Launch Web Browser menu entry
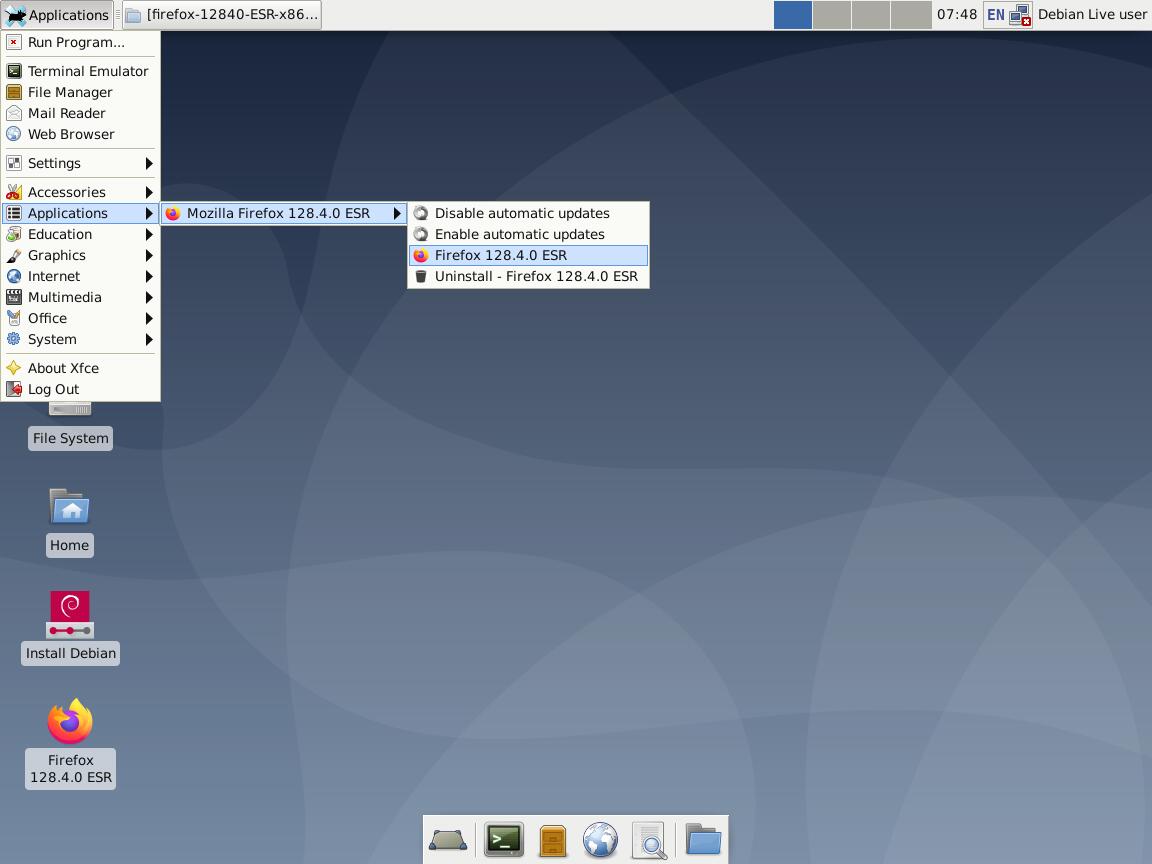1152x864 pixels. click(80, 134)
